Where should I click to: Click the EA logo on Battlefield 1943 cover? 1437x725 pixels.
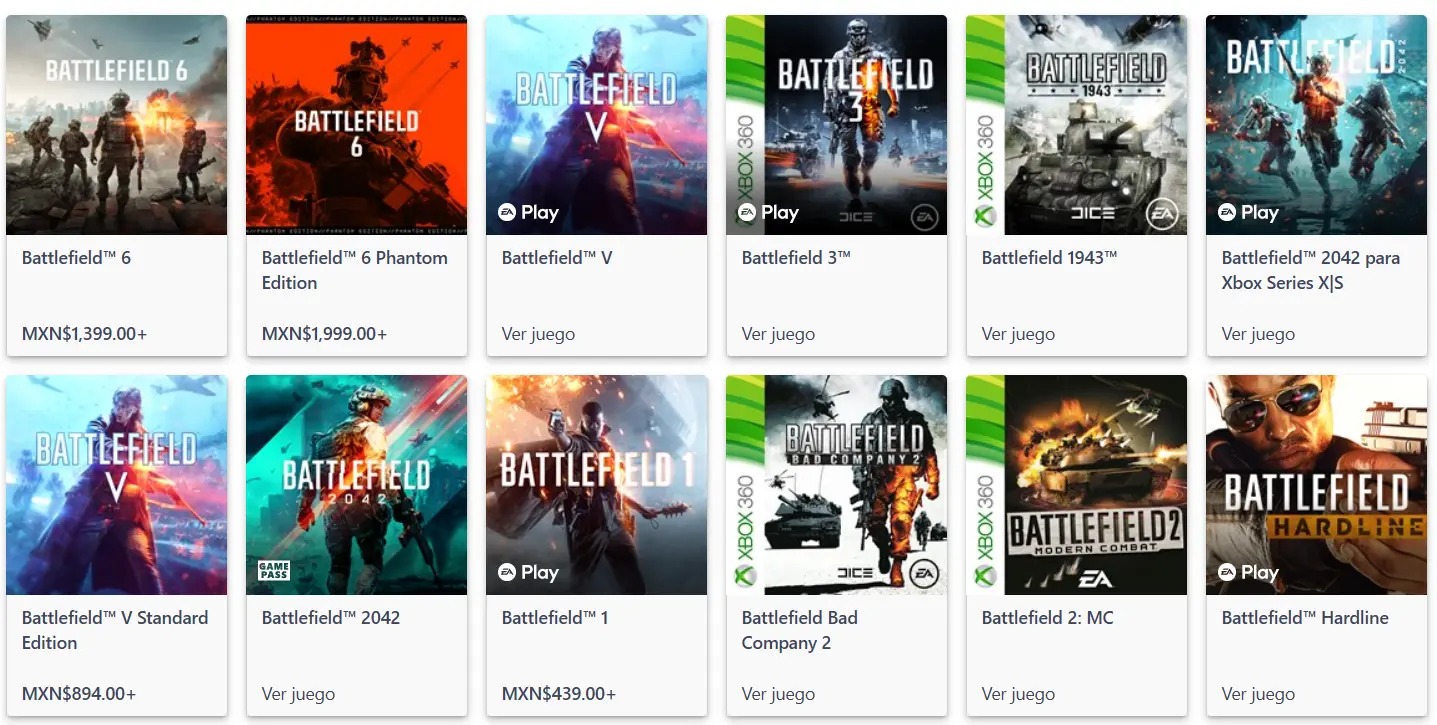1162,214
